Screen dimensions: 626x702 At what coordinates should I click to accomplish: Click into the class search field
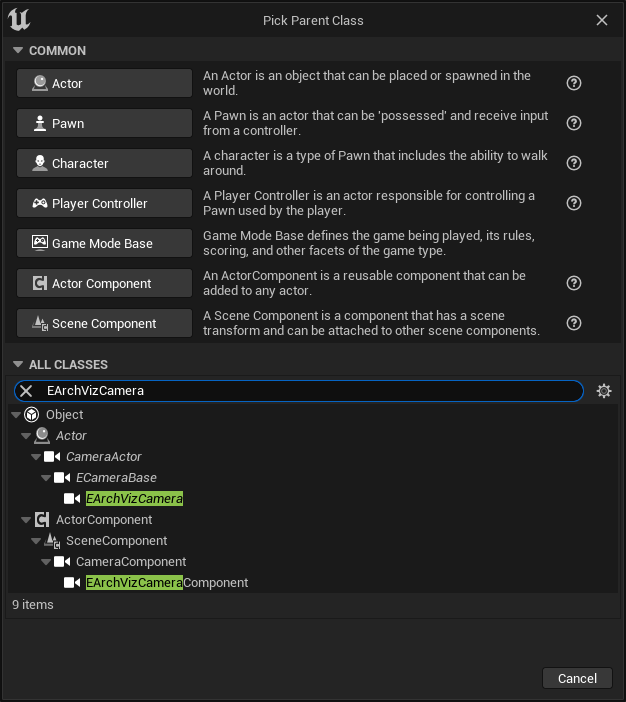click(x=300, y=391)
